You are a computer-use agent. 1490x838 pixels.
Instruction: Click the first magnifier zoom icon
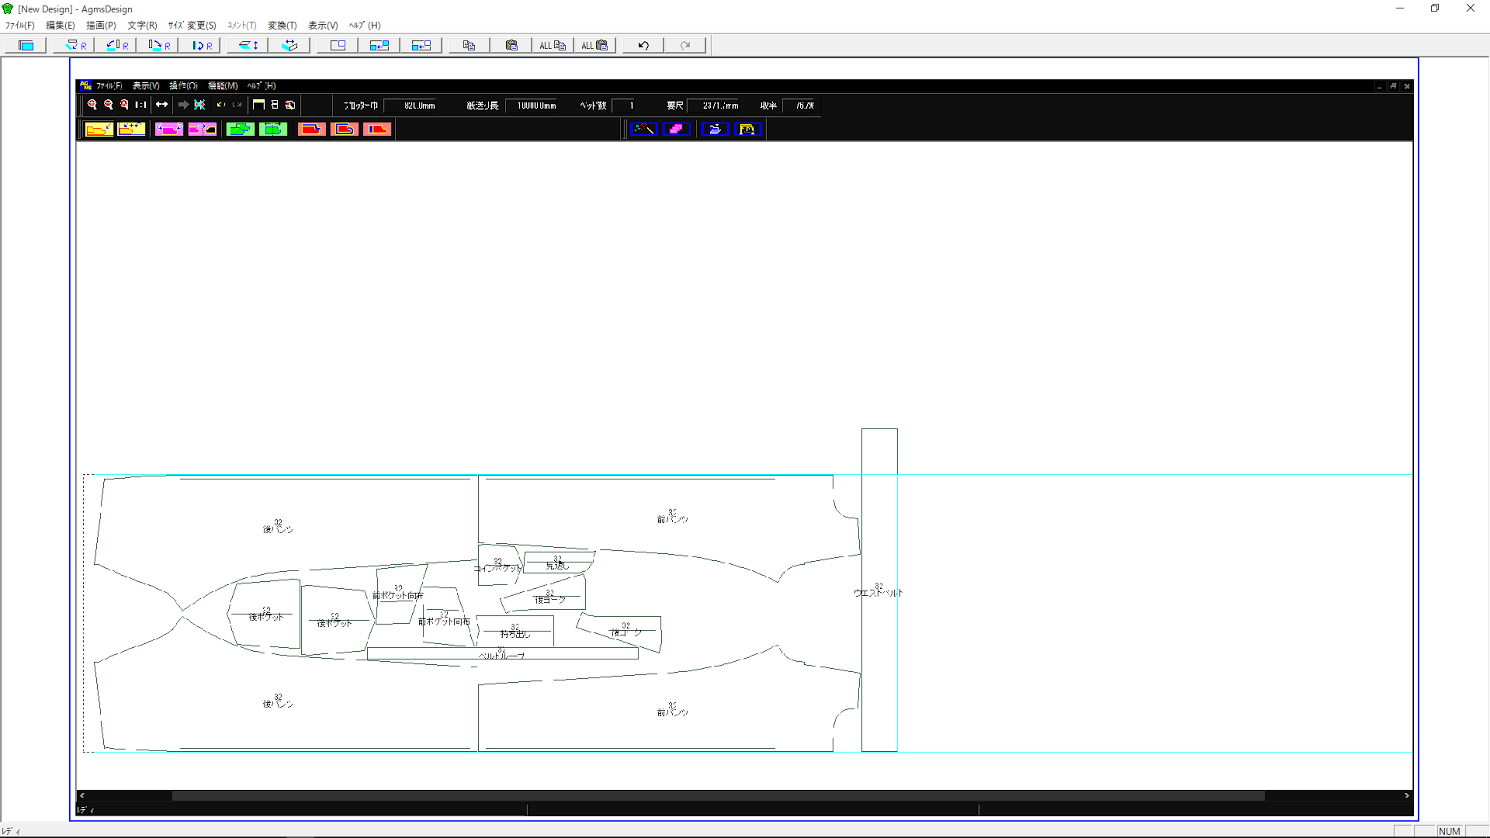[92, 105]
